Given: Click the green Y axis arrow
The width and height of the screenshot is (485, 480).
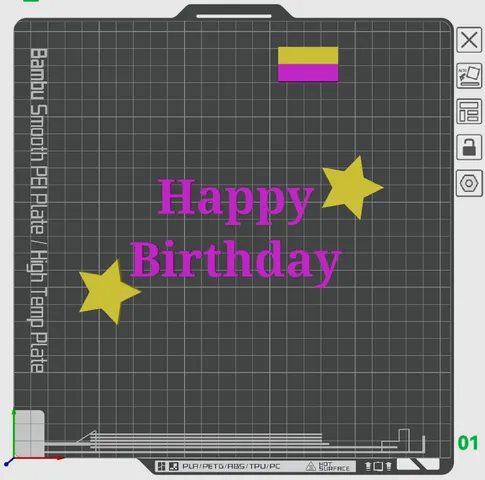Looking at the screenshot, I should 14,432.
